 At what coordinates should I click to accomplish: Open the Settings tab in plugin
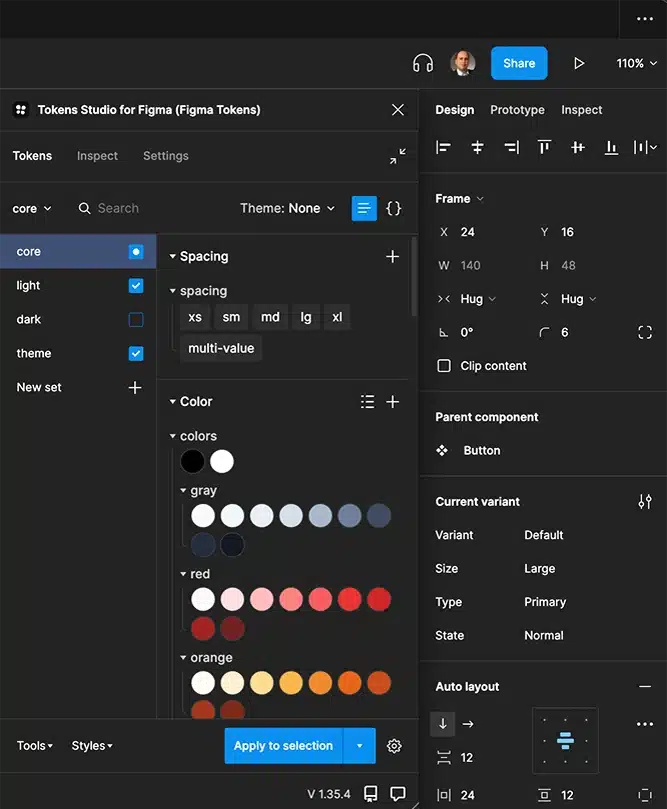point(166,156)
